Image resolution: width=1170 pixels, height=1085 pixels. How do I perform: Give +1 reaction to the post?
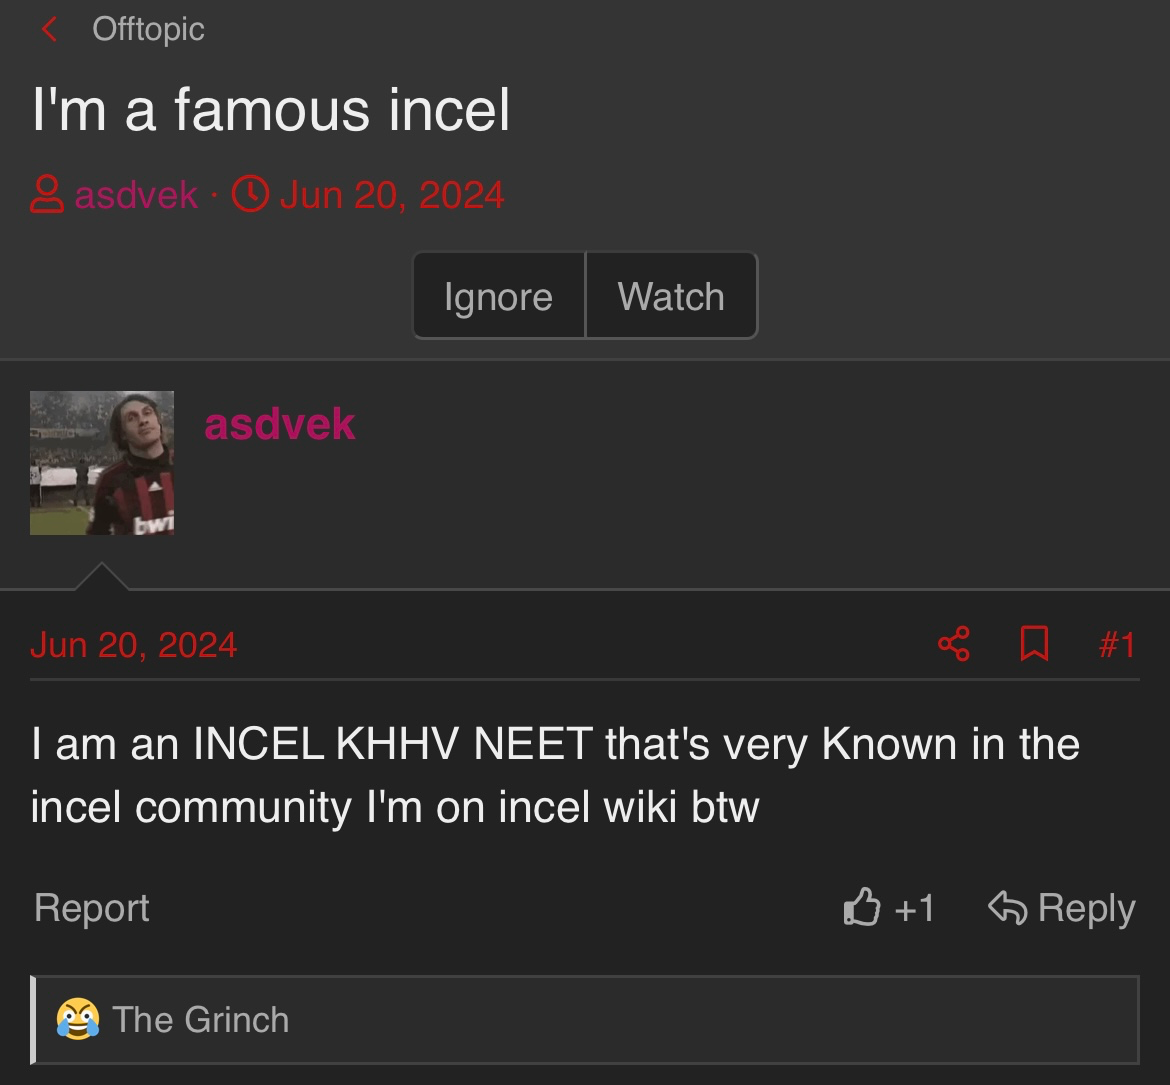point(889,908)
